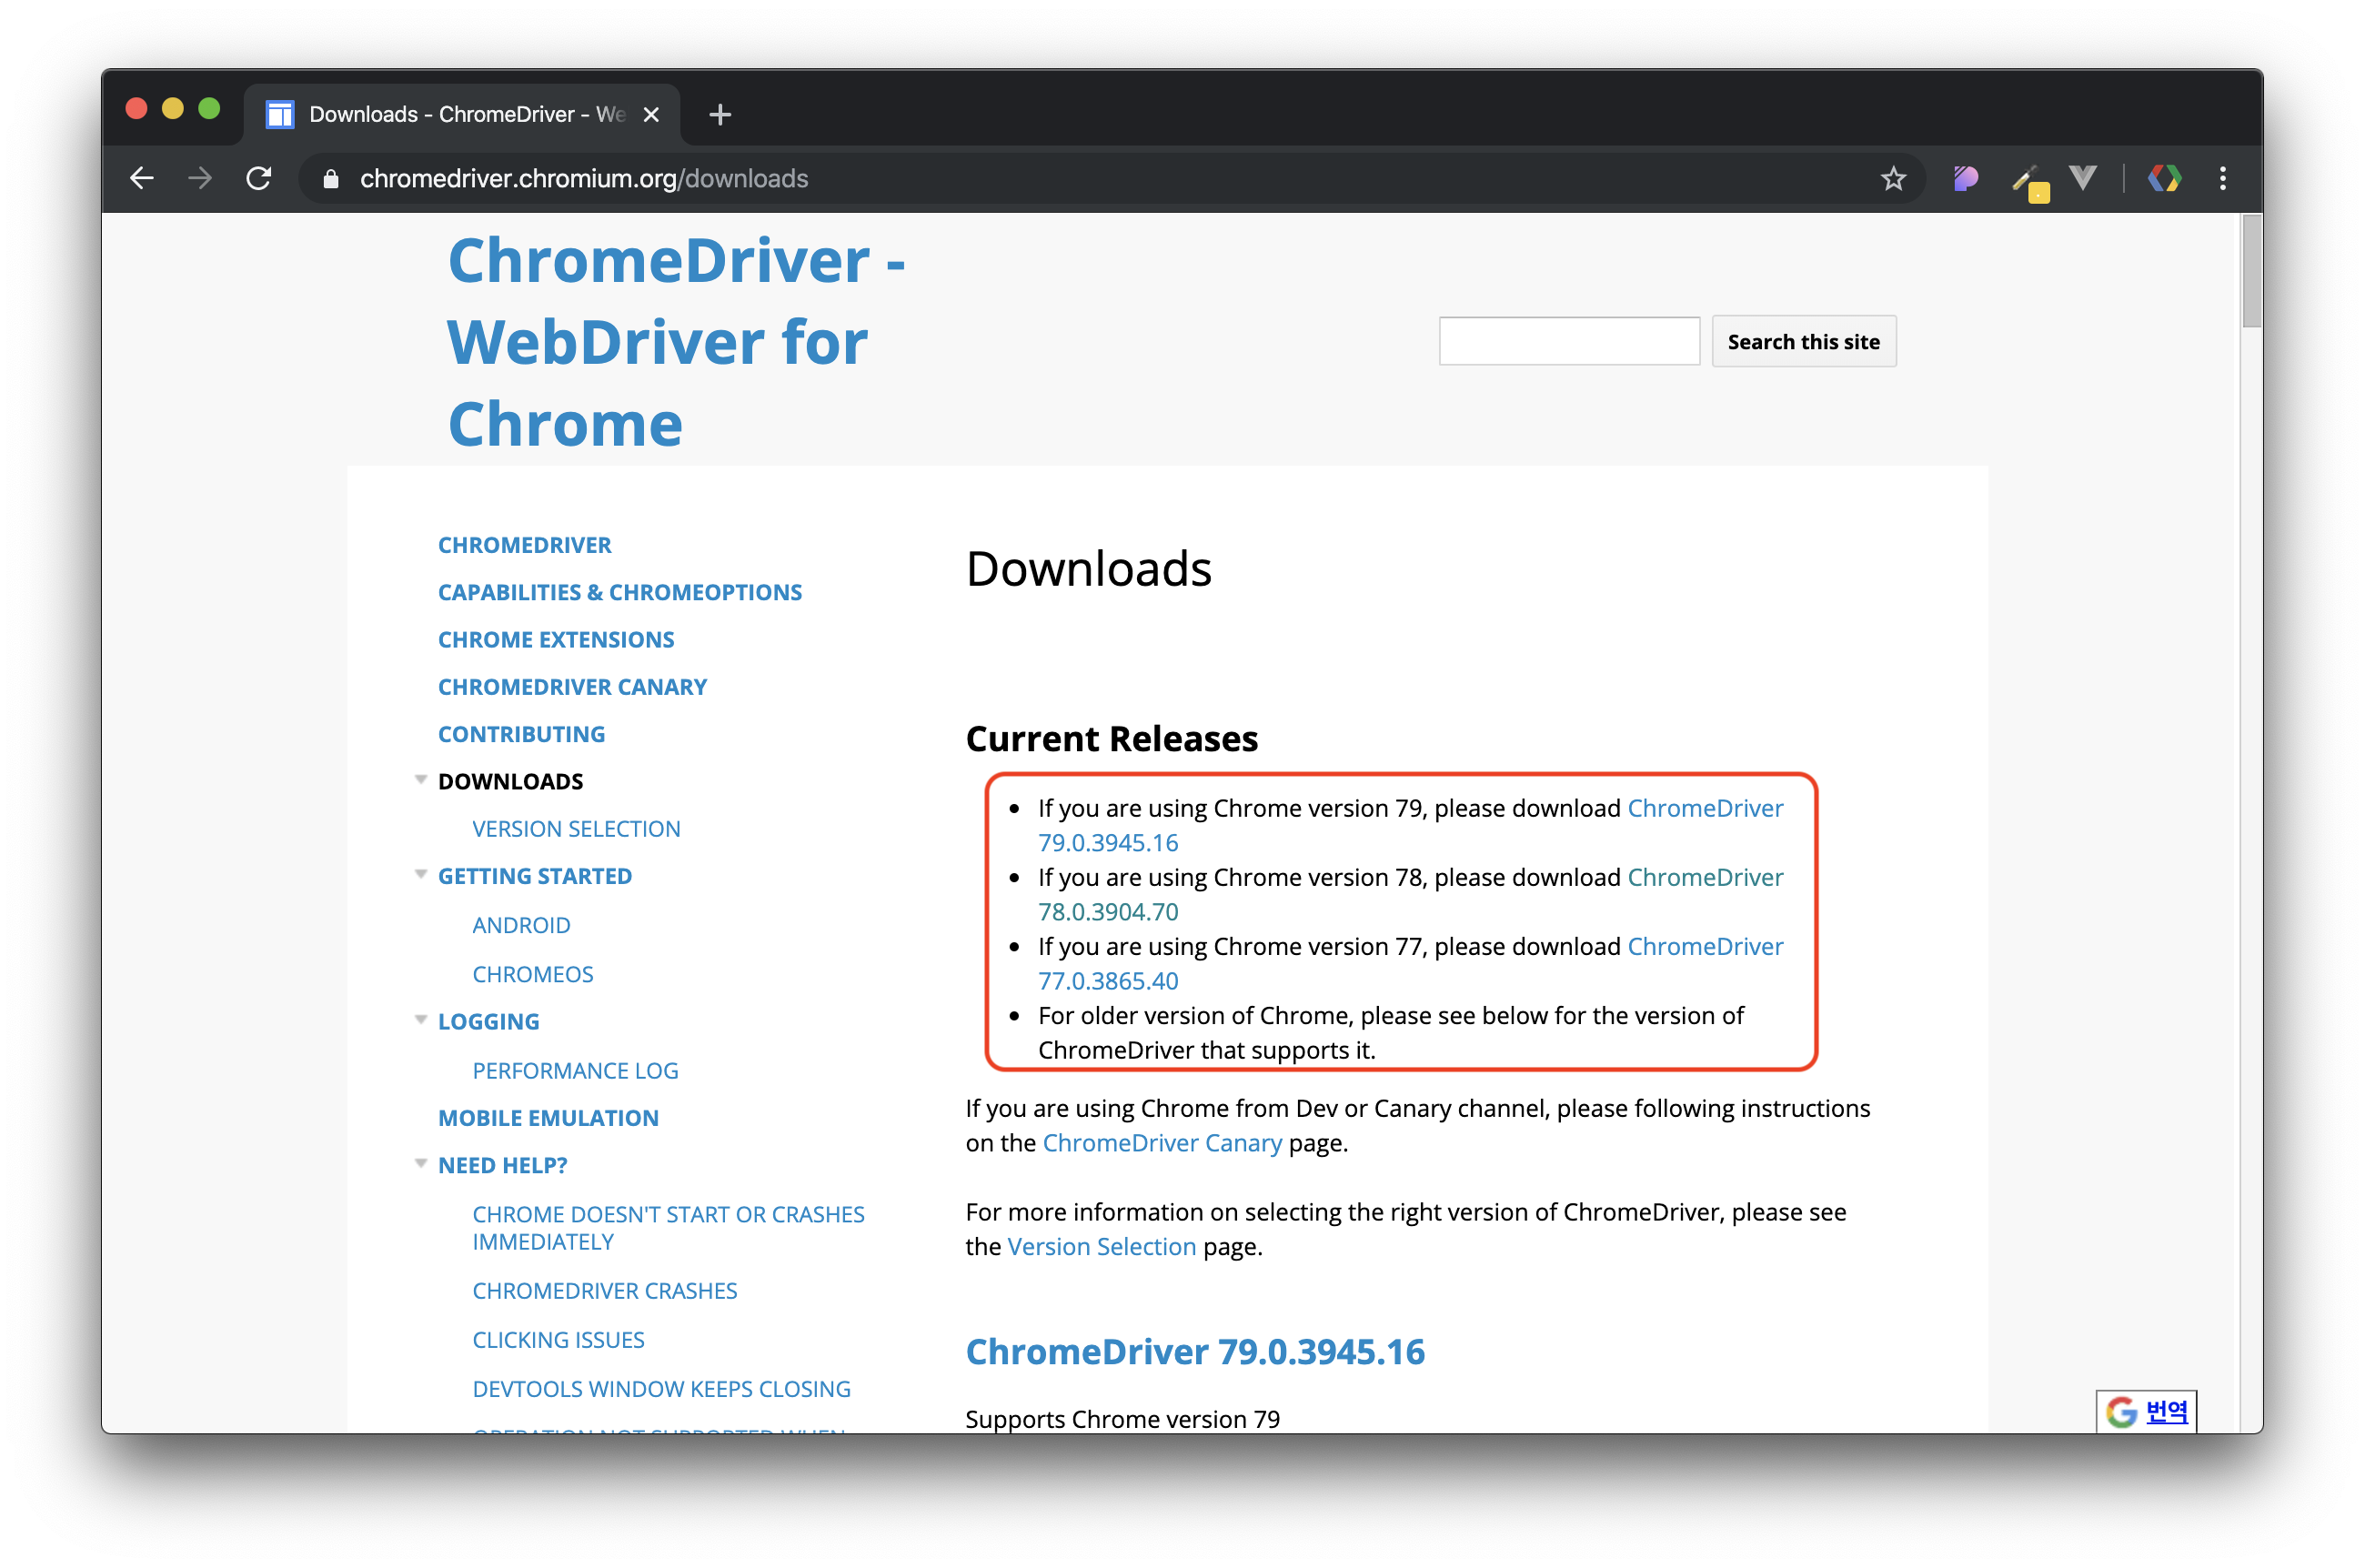
Task: Click the V-shaped extension icon
Action: (2083, 178)
